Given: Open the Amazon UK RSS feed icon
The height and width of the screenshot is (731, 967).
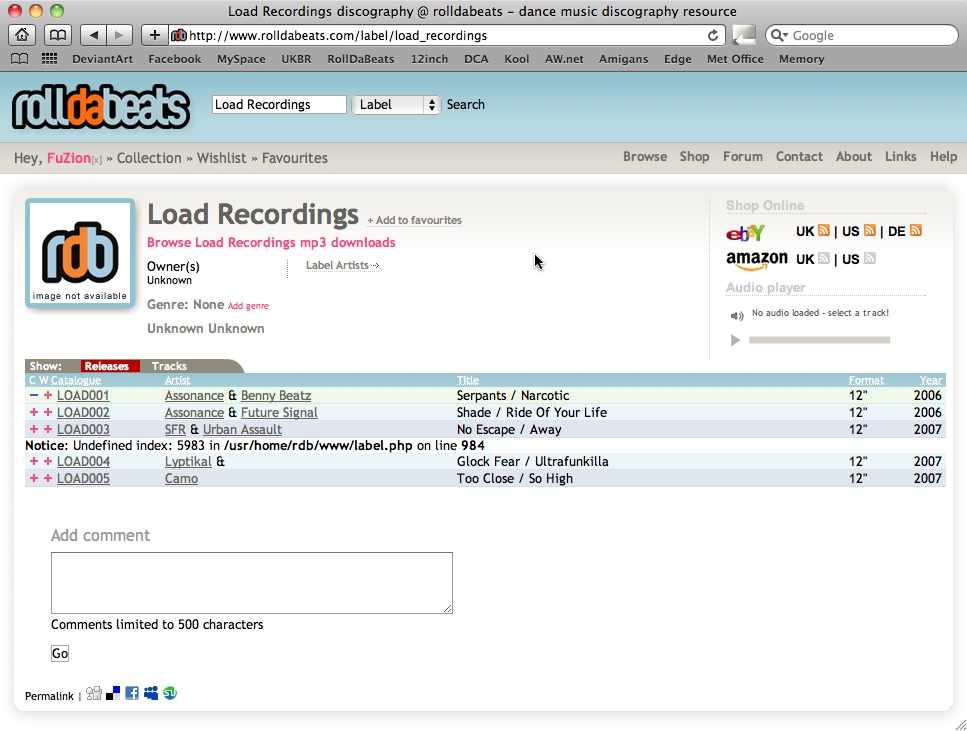Looking at the screenshot, I should tap(824, 258).
